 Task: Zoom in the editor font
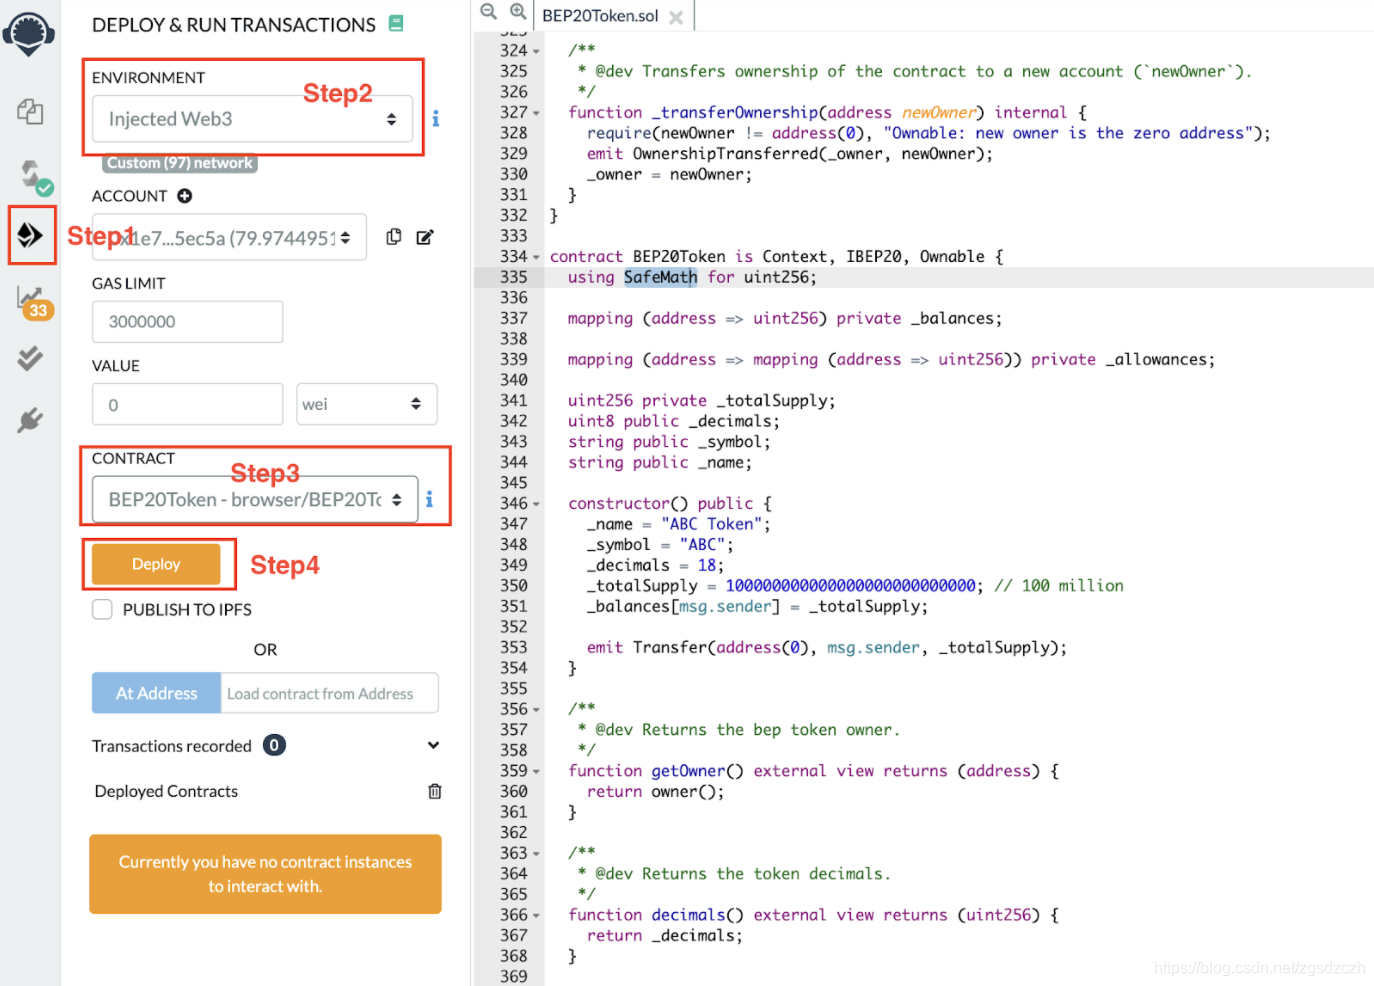[x=518, y=11]
